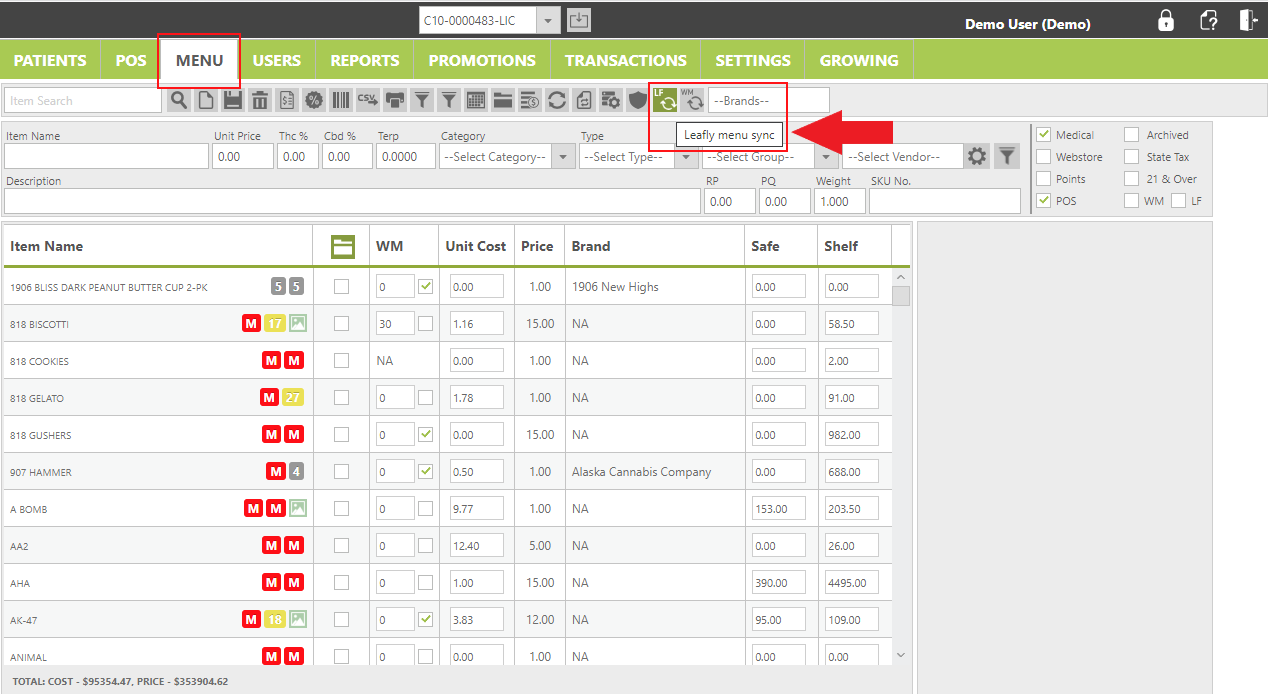Select row checkbox for 818 COOKIES
The width and height of the screenshot is (1268, 694).
[342, 360]
